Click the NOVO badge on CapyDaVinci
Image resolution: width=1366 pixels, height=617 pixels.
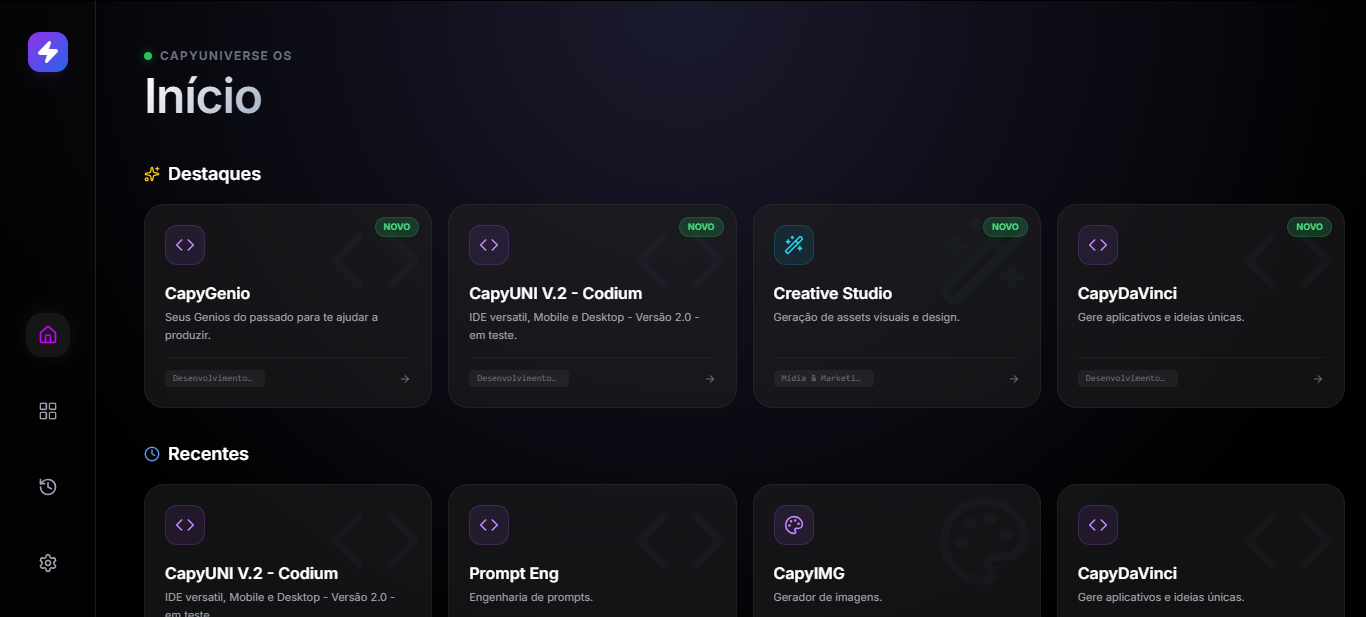tap(1309, 226)
